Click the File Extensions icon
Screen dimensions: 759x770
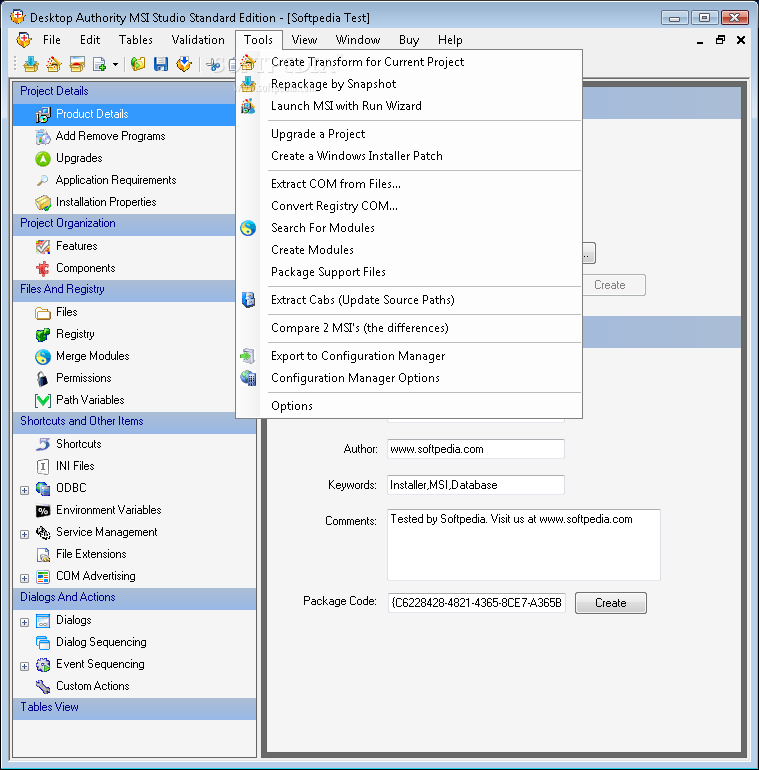43,554
